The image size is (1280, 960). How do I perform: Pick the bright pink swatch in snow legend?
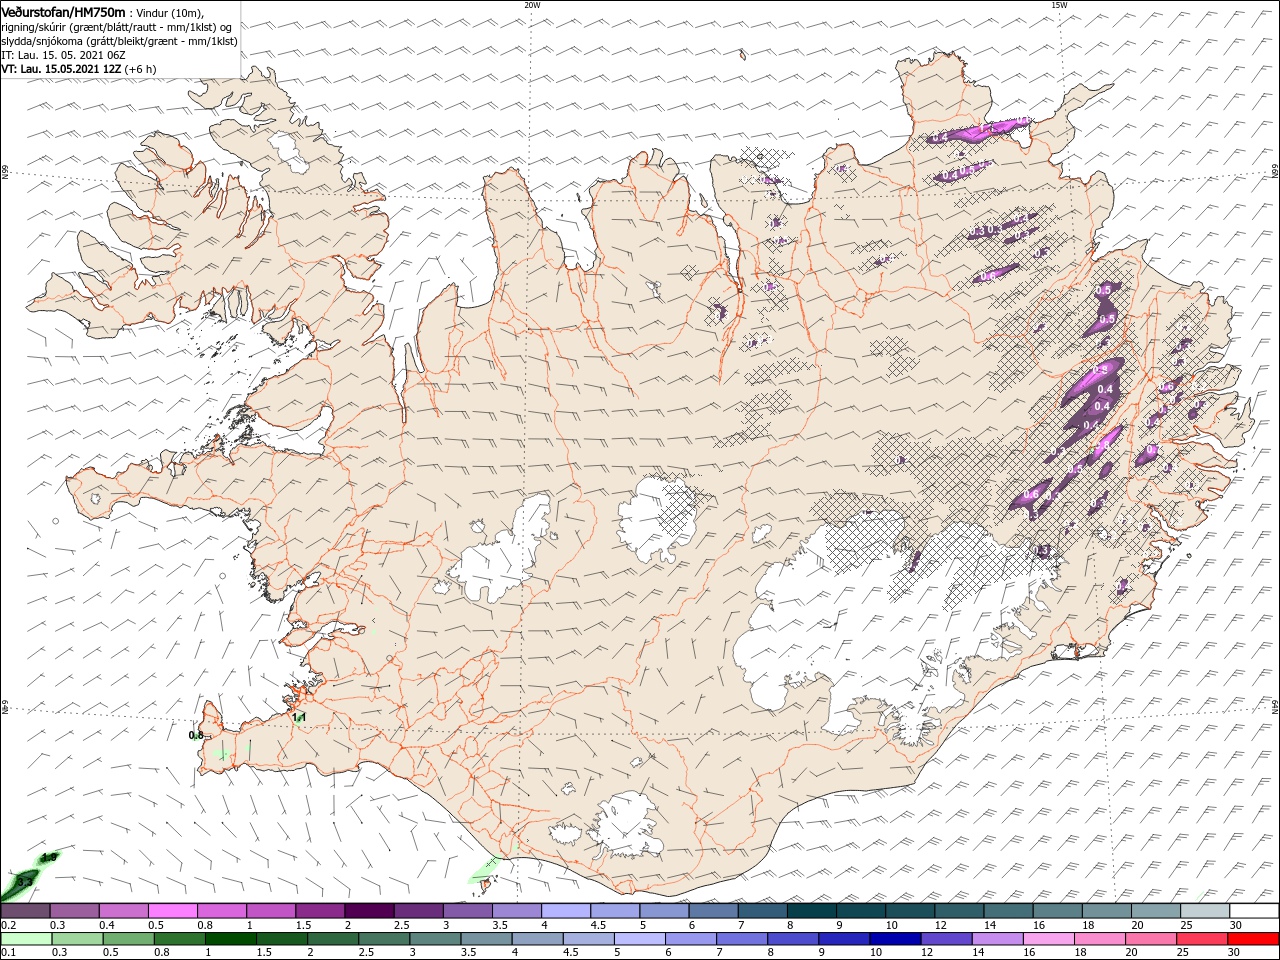[x=172, y=911]
